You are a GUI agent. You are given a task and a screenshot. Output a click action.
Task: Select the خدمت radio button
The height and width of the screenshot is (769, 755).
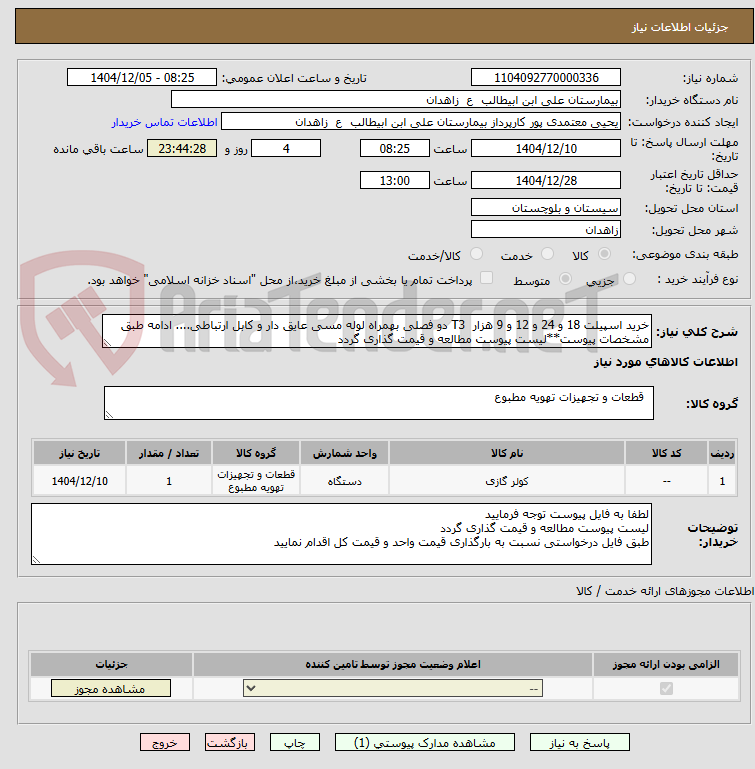tap(547, 254)
